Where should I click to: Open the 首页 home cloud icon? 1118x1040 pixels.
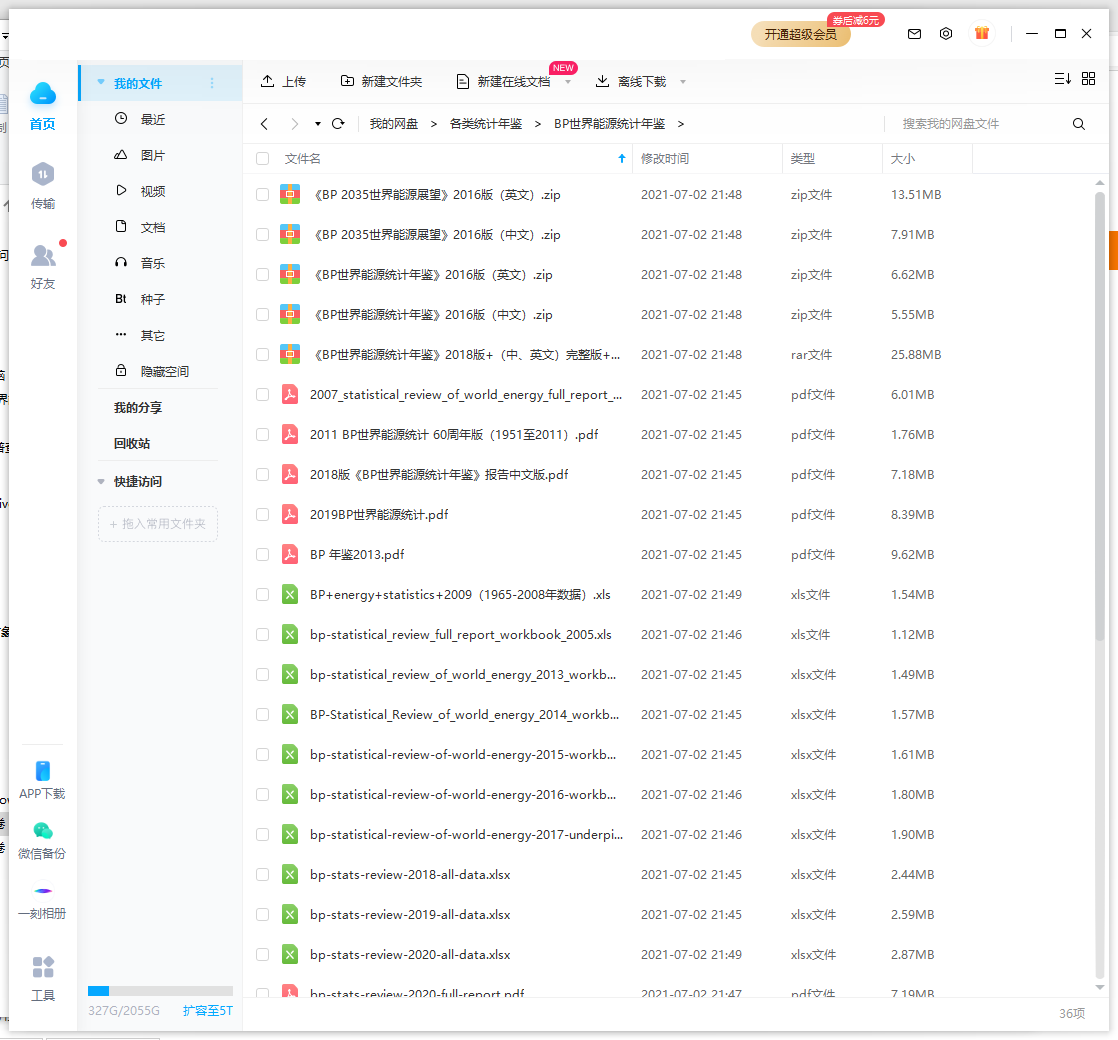(43, 94)
